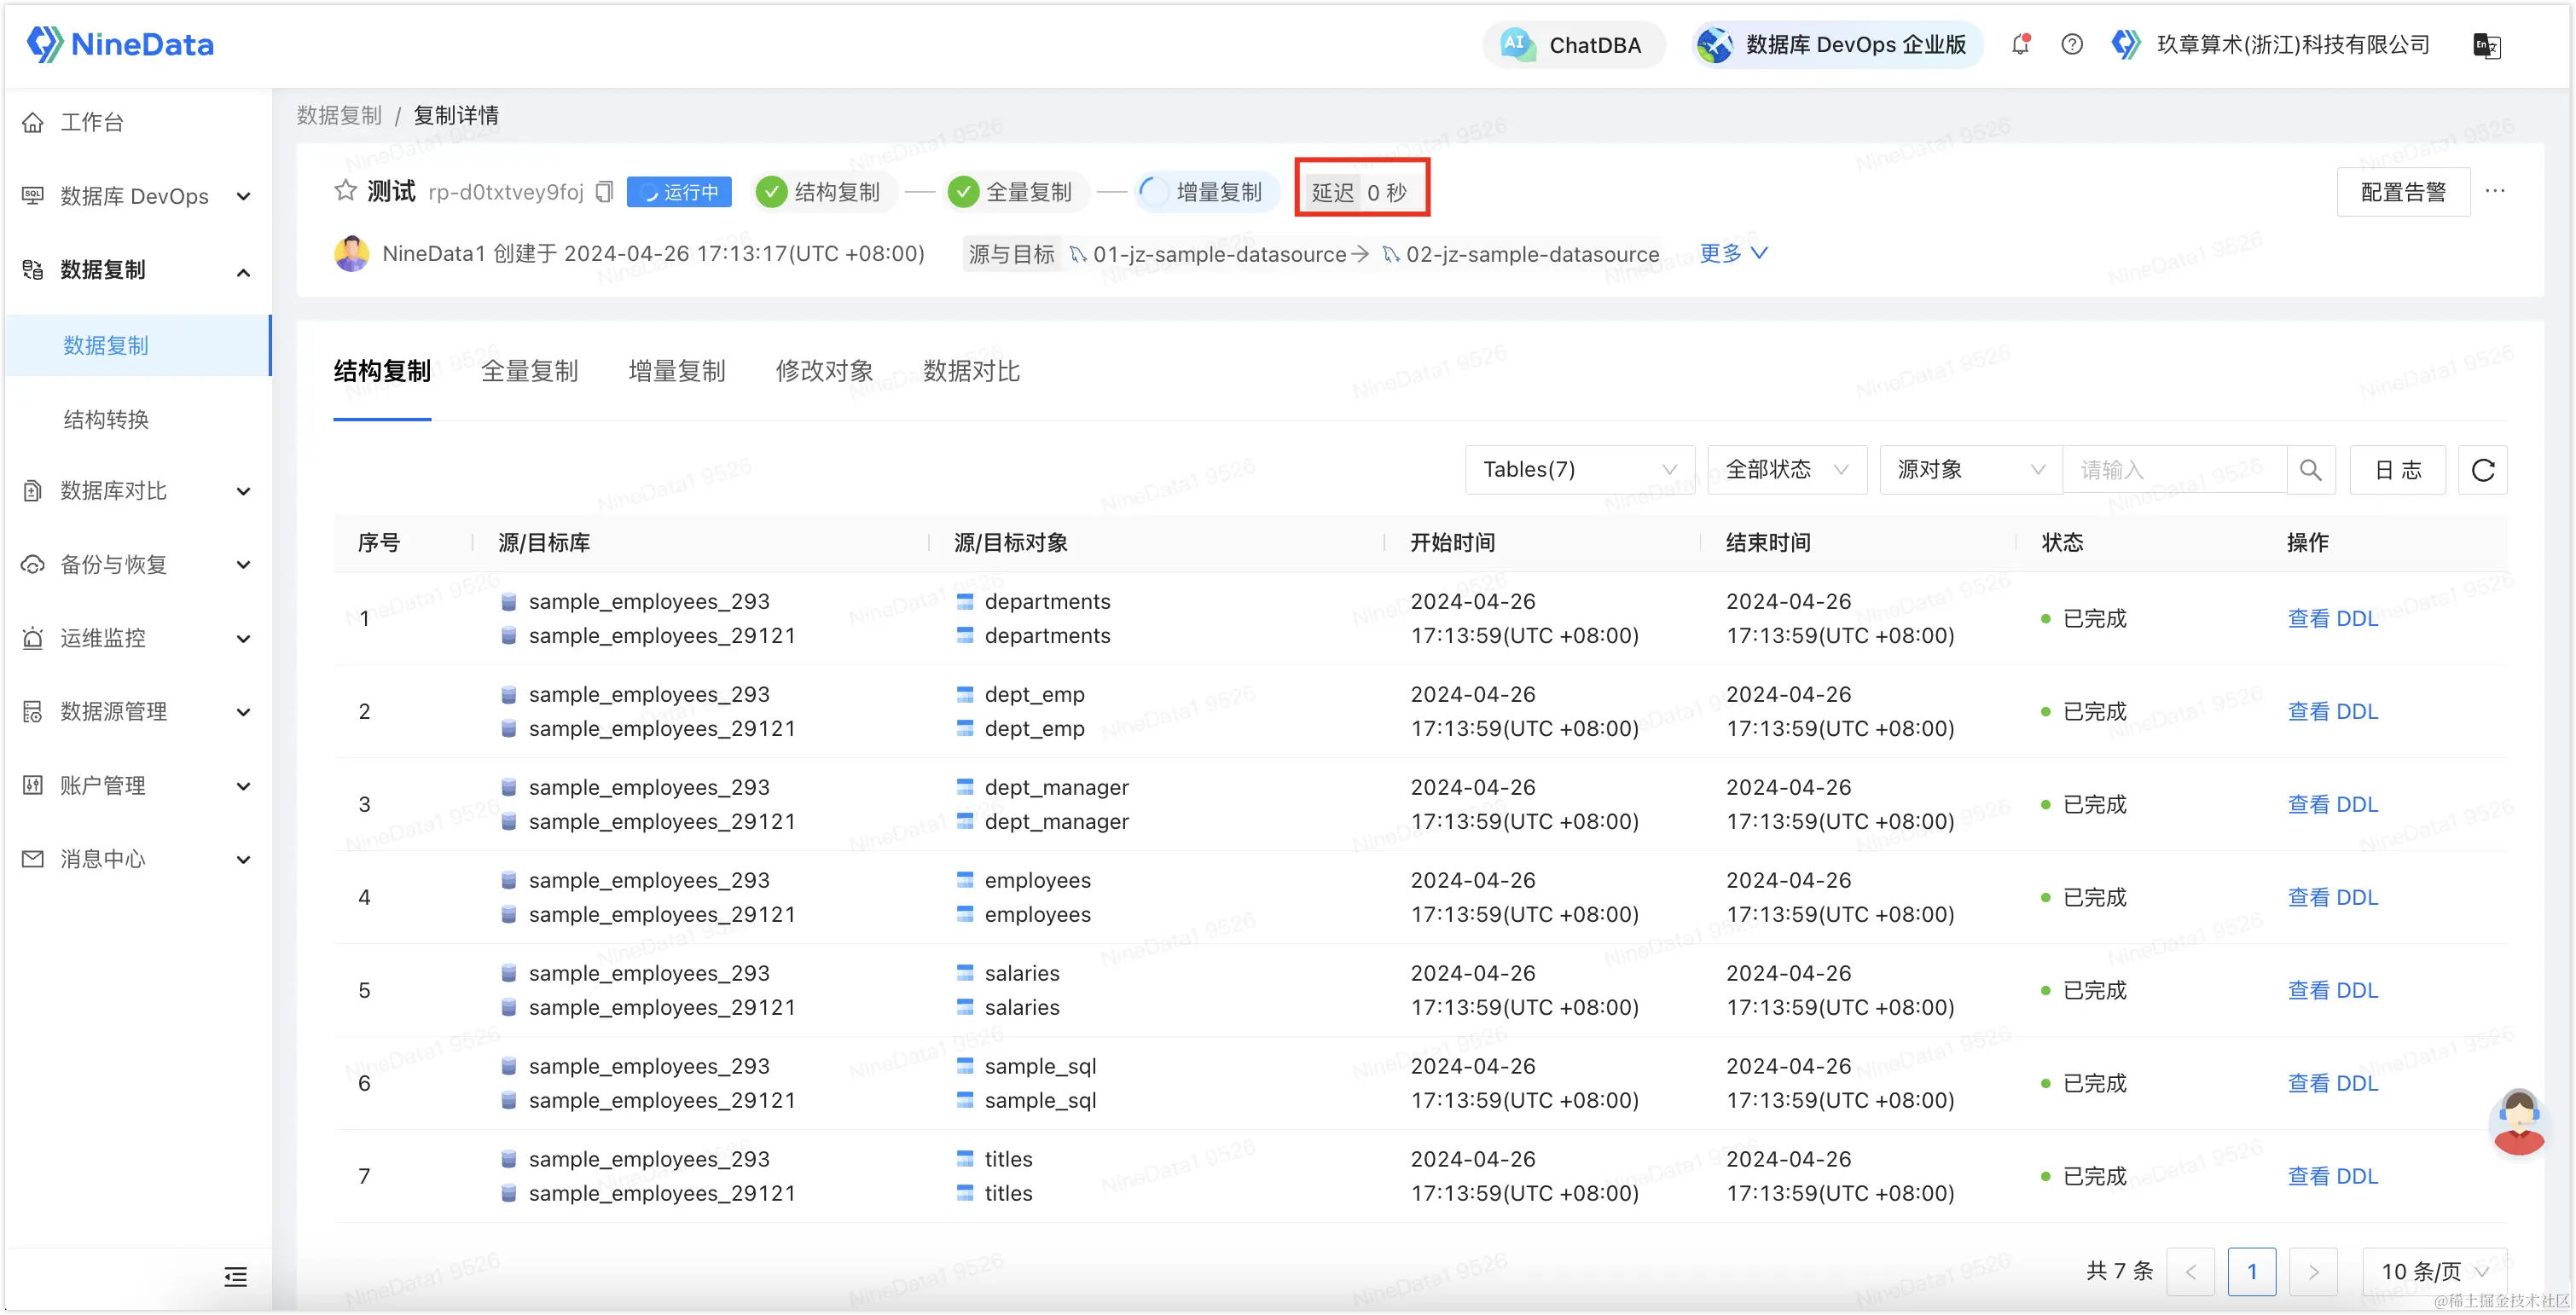The image size is (2576, 1315).
Task: Expand the 数据库 DevOps sidebar menu
Action: [x=136, y=196]
